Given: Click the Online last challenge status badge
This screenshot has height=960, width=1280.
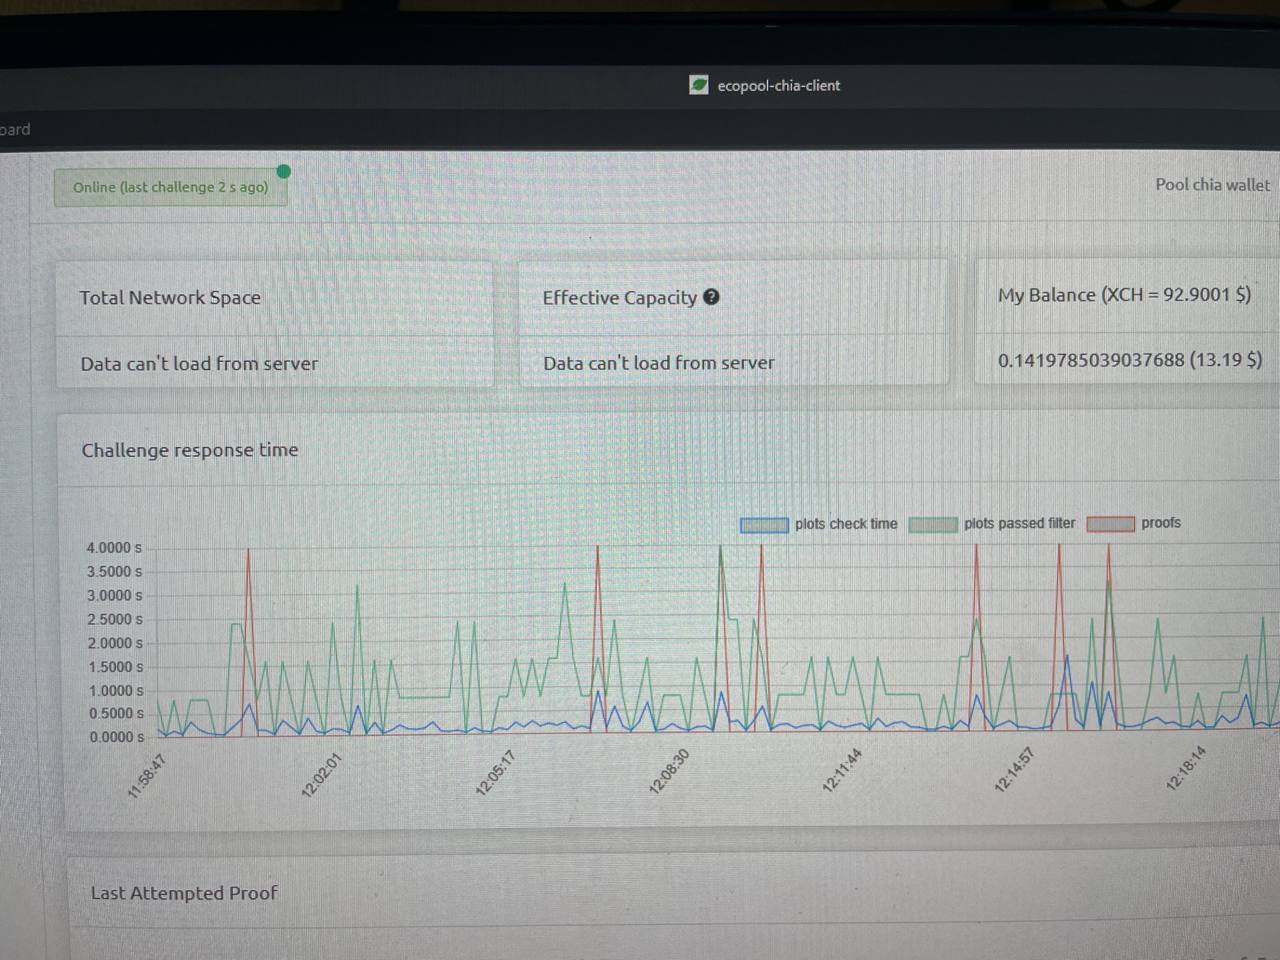Looking at the screenshot, I should coord(171,187).
